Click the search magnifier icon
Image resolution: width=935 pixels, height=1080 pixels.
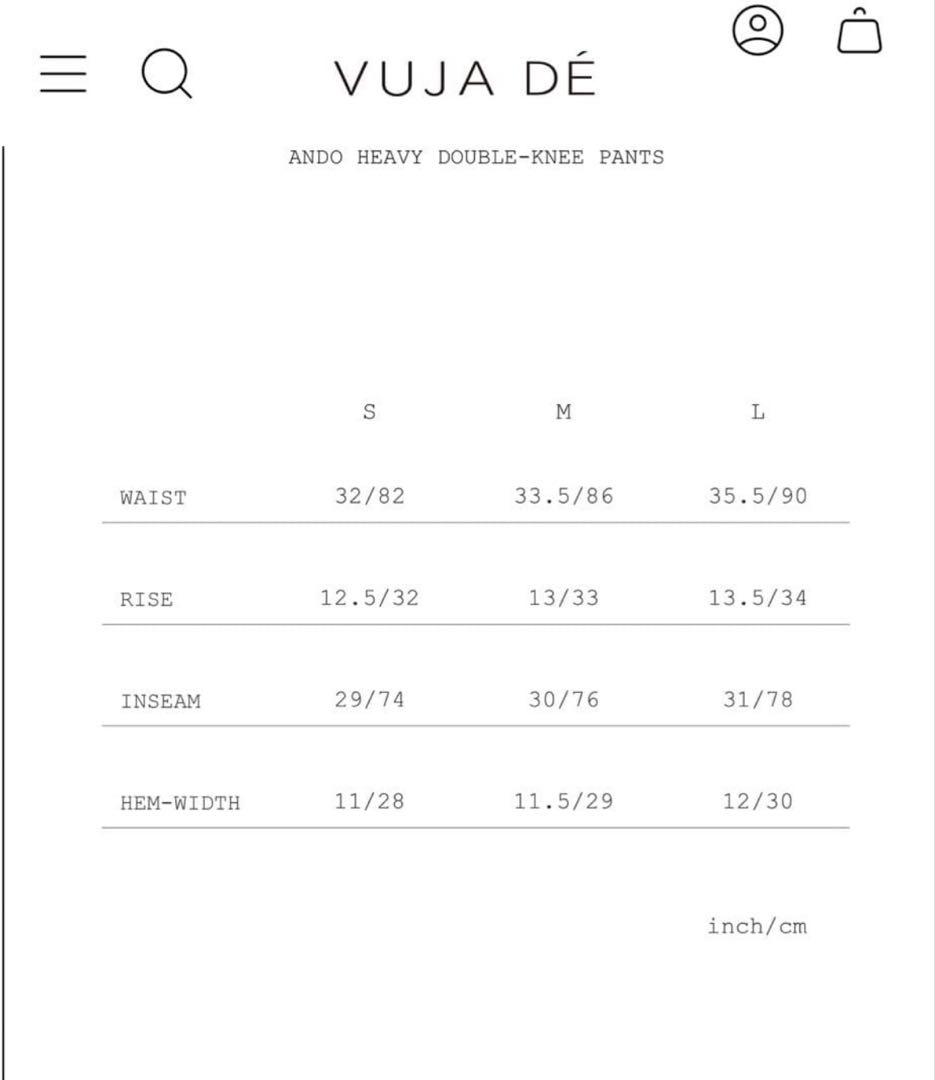(166, 74)
